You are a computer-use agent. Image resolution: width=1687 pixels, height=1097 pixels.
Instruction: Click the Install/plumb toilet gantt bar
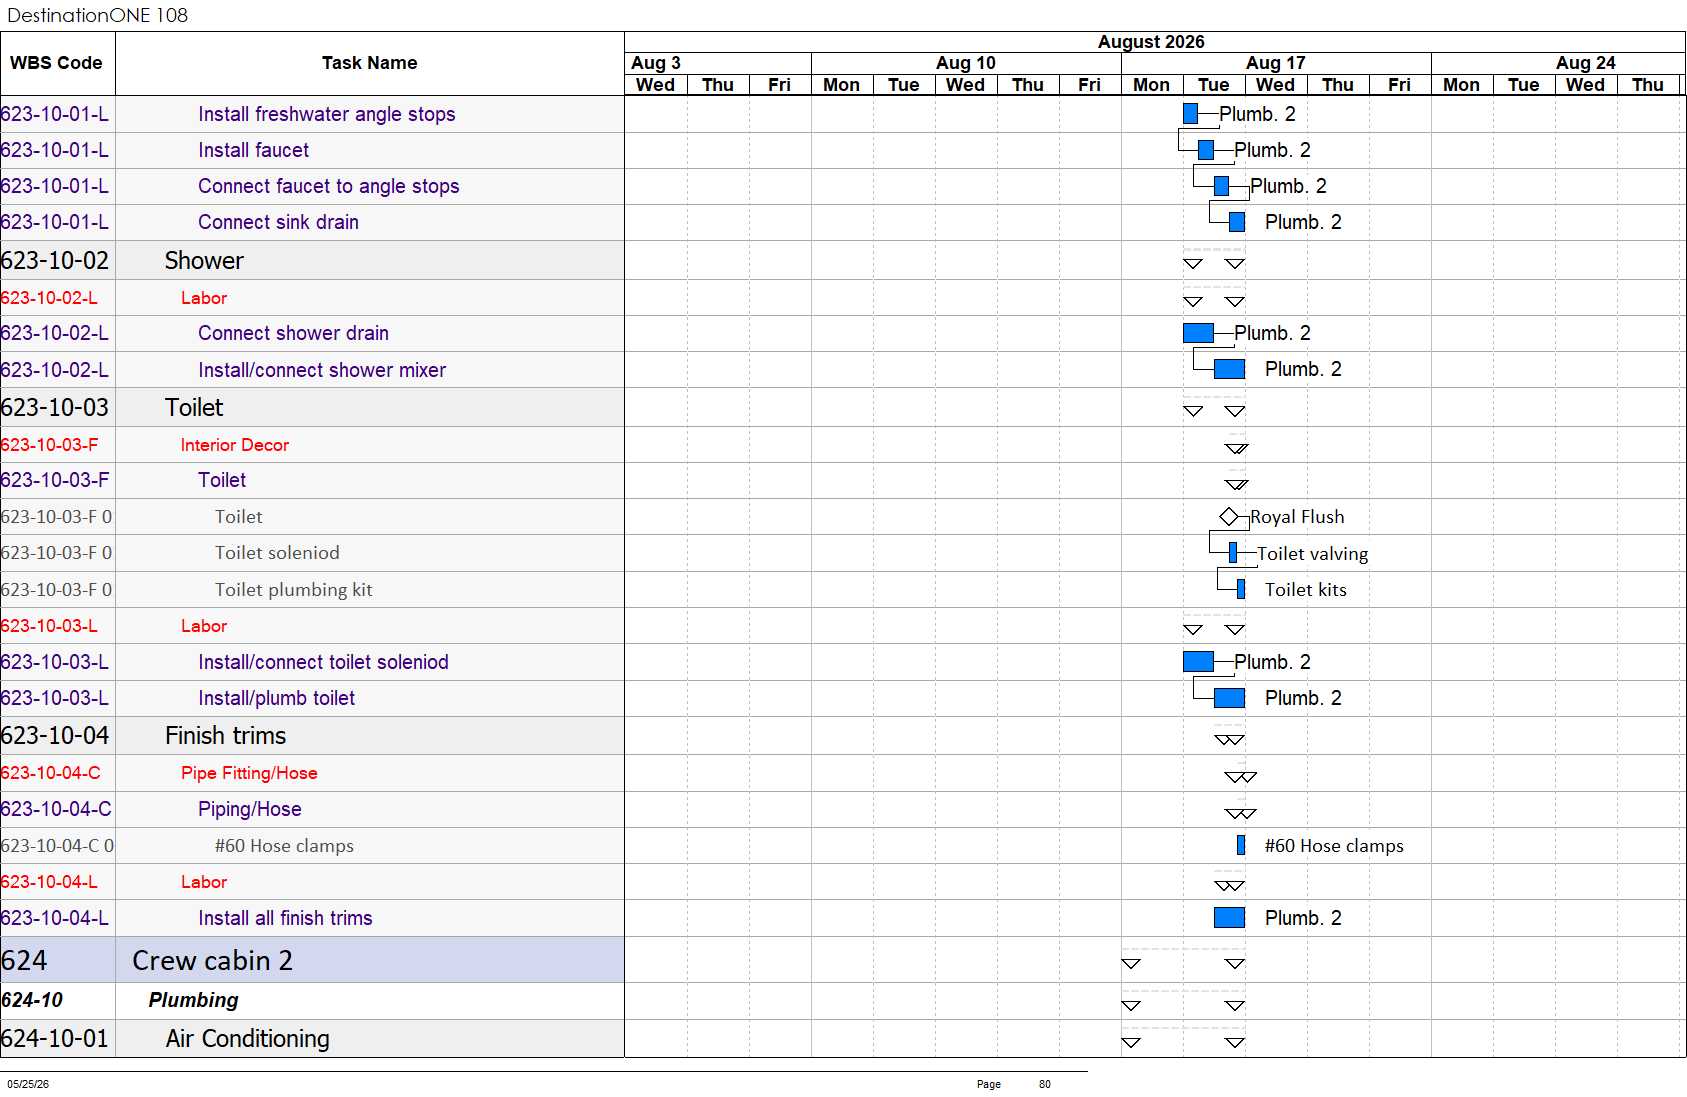(x=1229, y=698)
